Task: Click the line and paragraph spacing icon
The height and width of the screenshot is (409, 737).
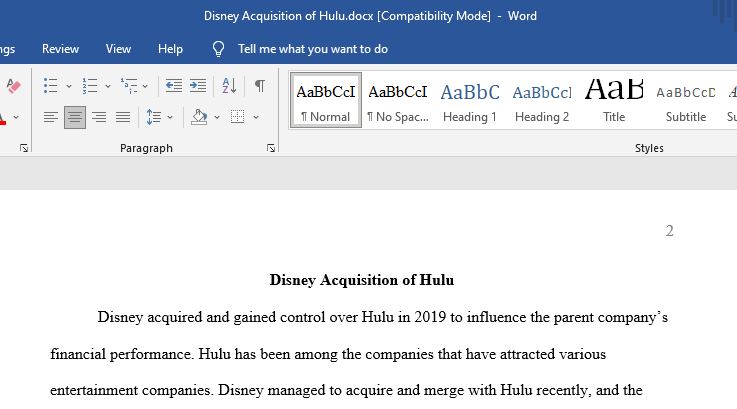Action: (154, 117)
